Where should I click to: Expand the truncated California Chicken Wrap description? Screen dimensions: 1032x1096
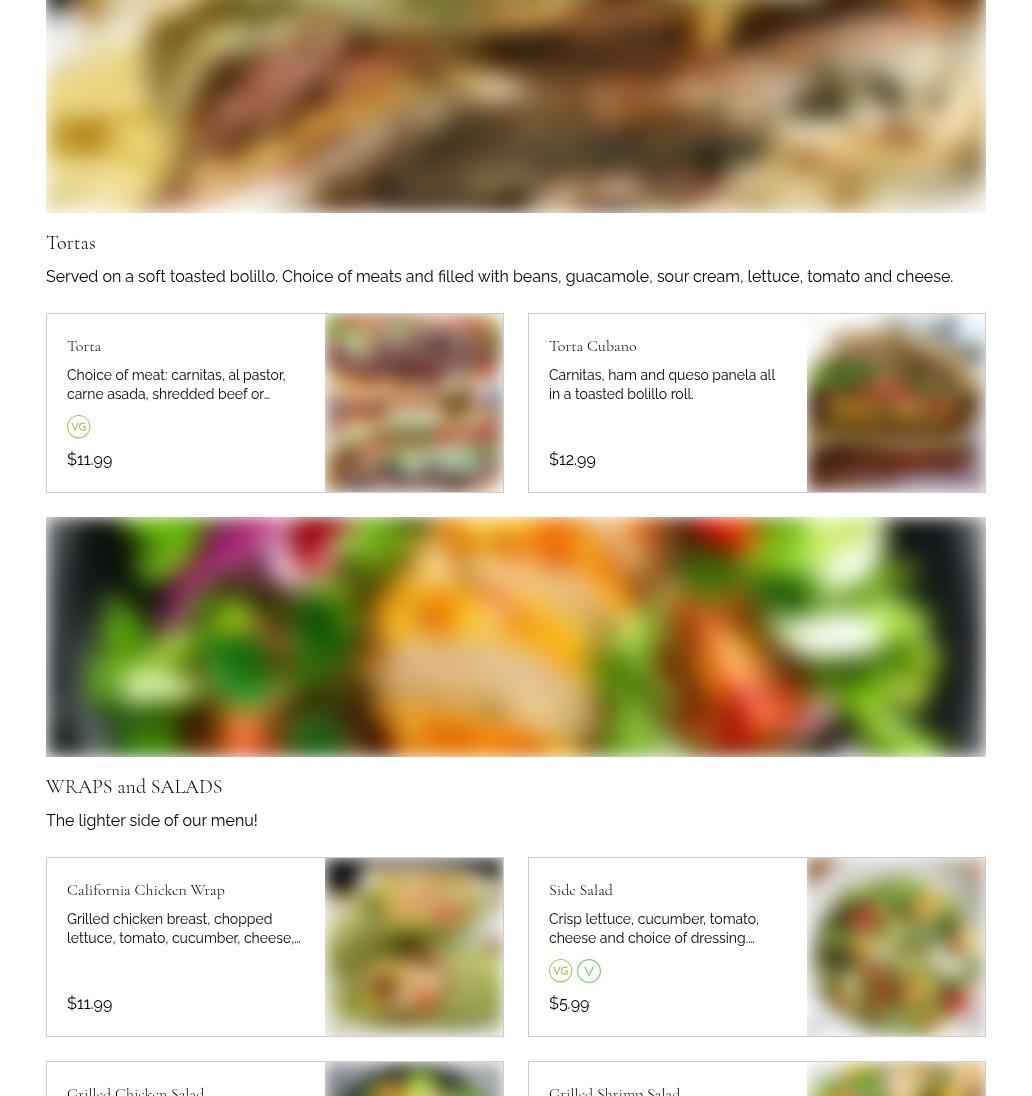click(183, 928)
